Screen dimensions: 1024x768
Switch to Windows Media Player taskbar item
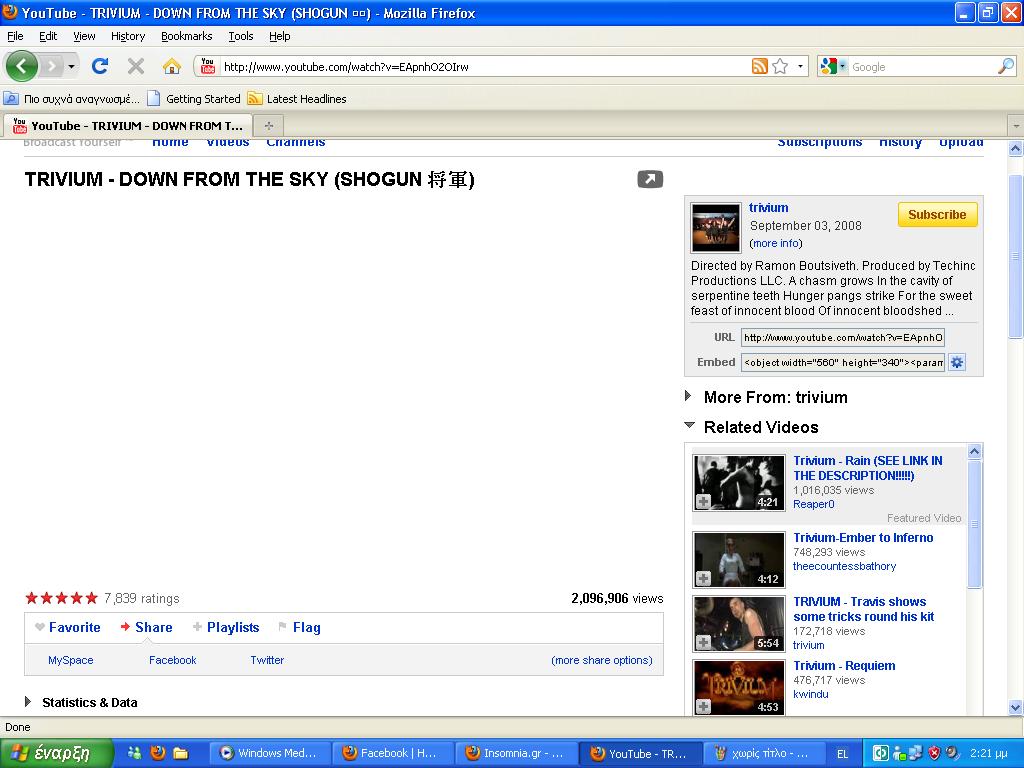[x=269, y=753]
